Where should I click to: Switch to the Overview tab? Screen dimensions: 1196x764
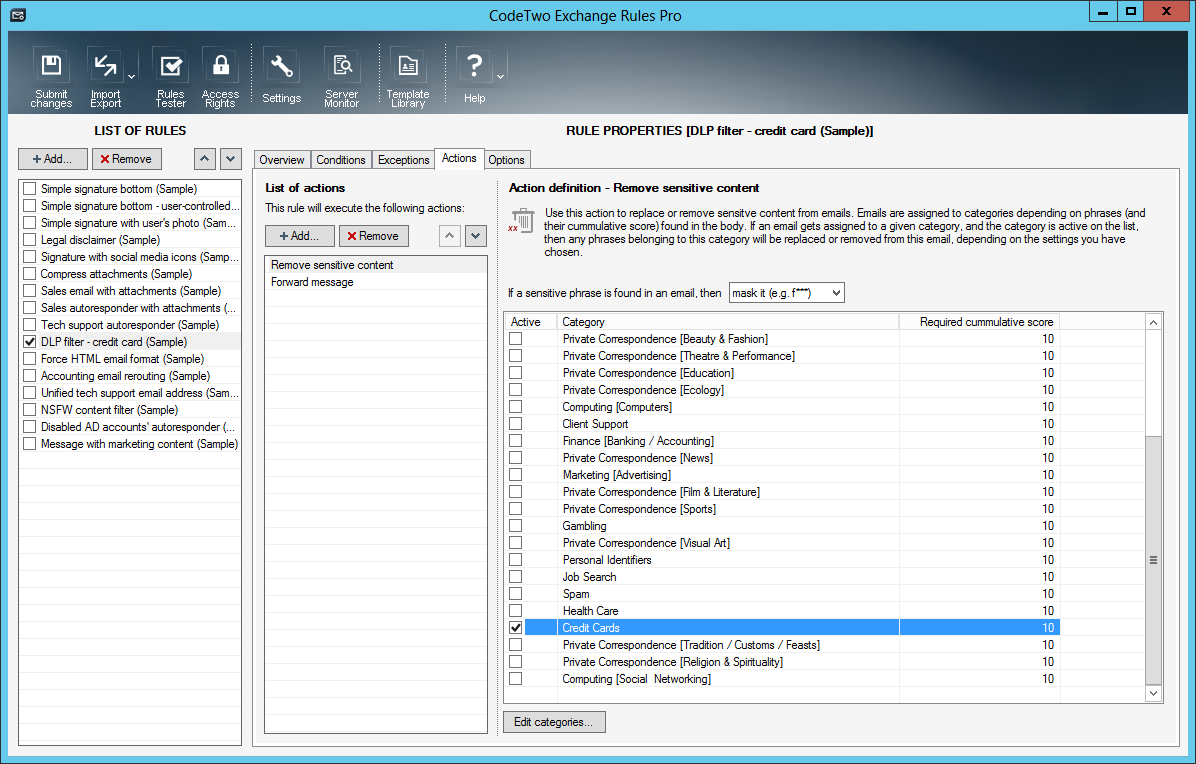(x=281, y=159)
